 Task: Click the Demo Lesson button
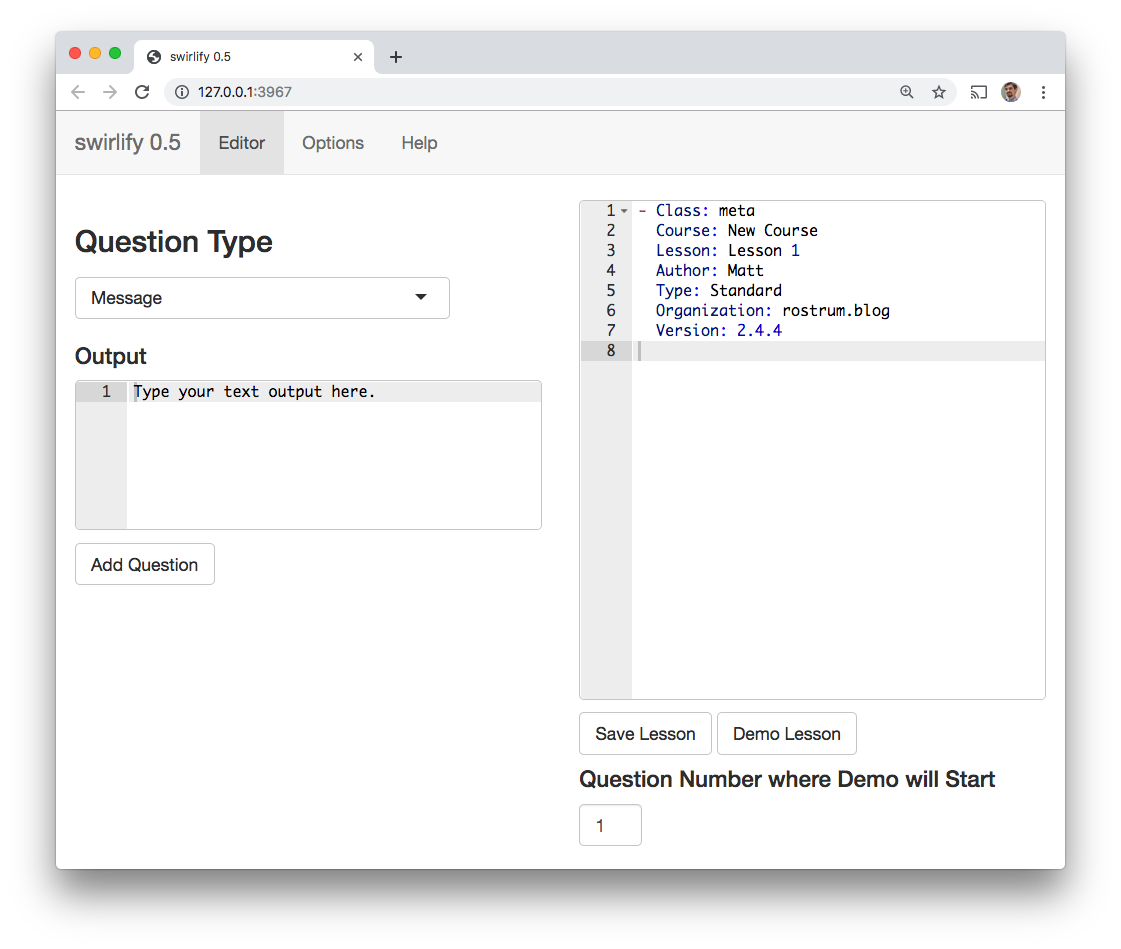pos(786,733)
